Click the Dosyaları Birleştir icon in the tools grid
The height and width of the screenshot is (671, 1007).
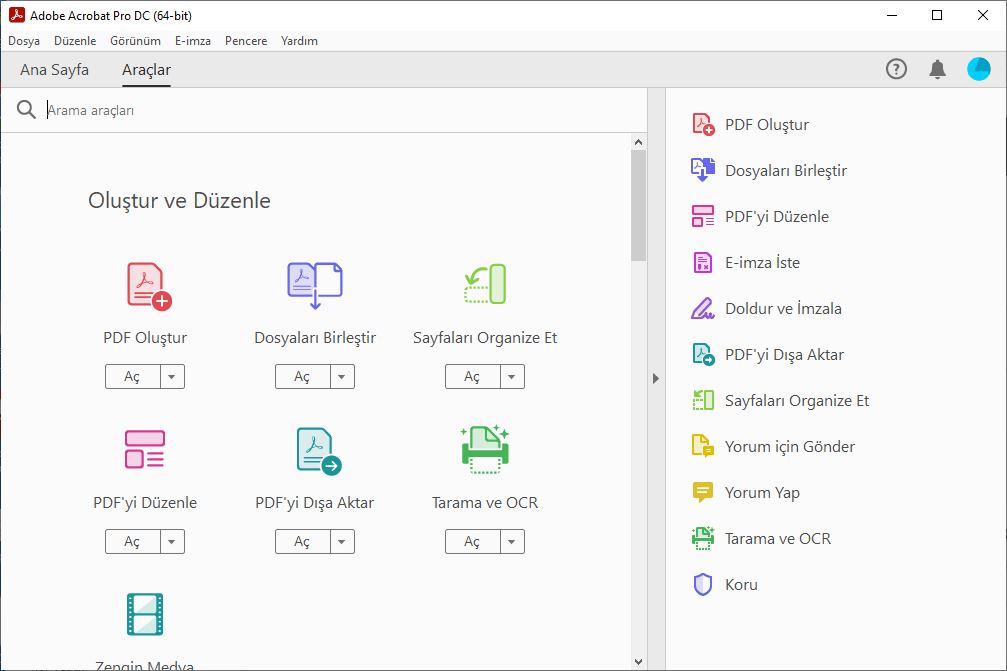tap(315, 286)
